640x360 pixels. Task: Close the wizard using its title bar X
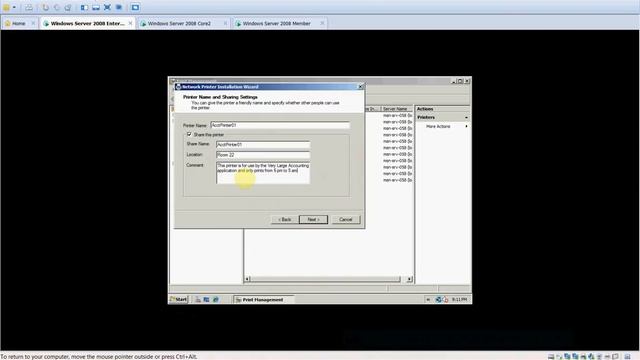click(x=360, y=87)
